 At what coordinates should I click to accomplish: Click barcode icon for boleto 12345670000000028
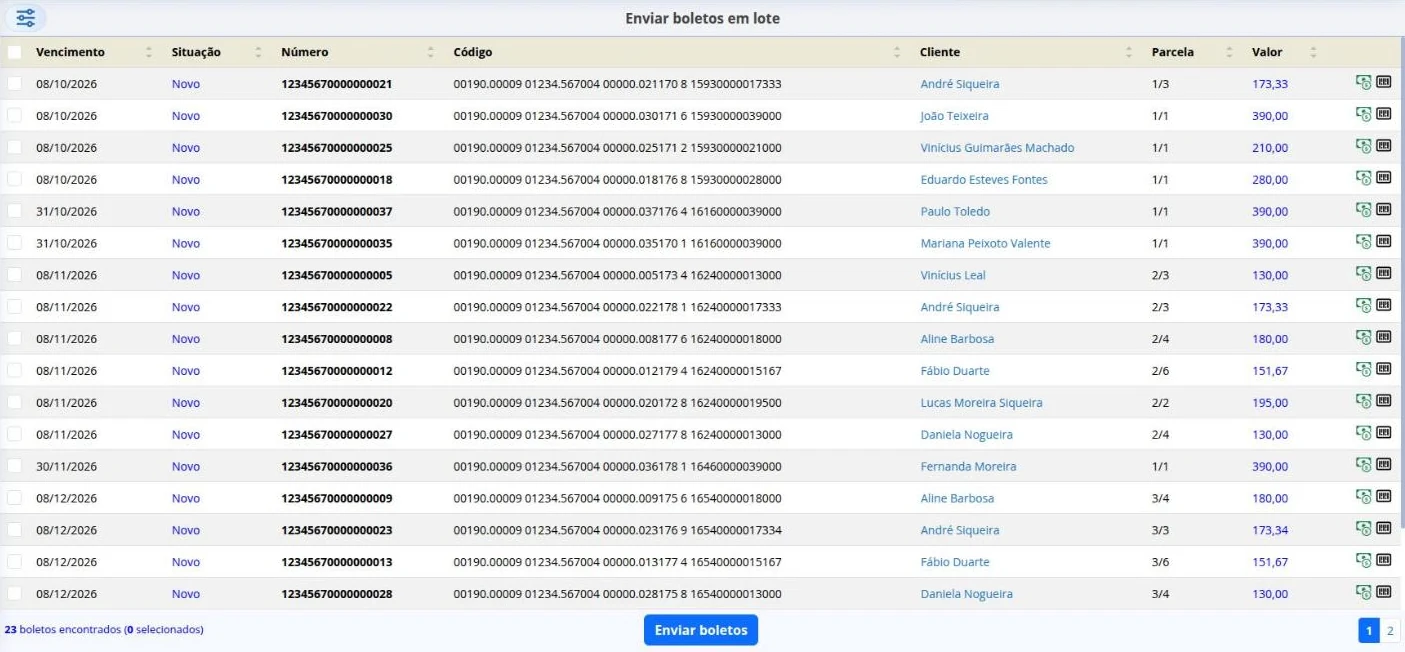pyautogui.click(x=1384, y=592)
